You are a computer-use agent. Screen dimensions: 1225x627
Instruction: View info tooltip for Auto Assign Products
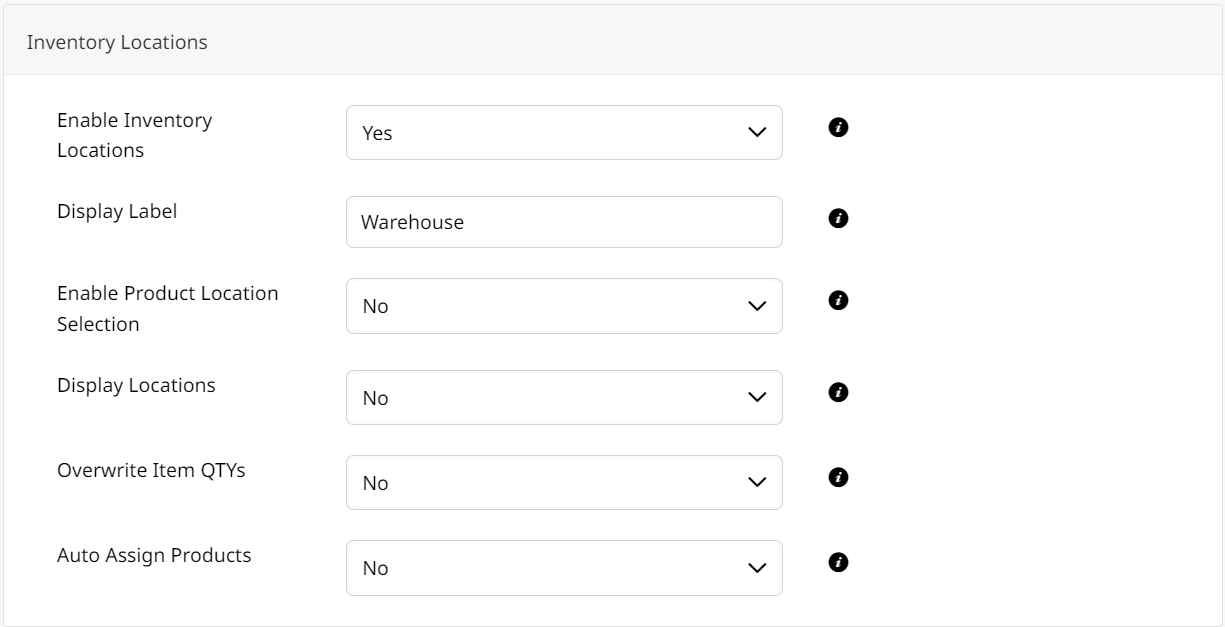837,562
